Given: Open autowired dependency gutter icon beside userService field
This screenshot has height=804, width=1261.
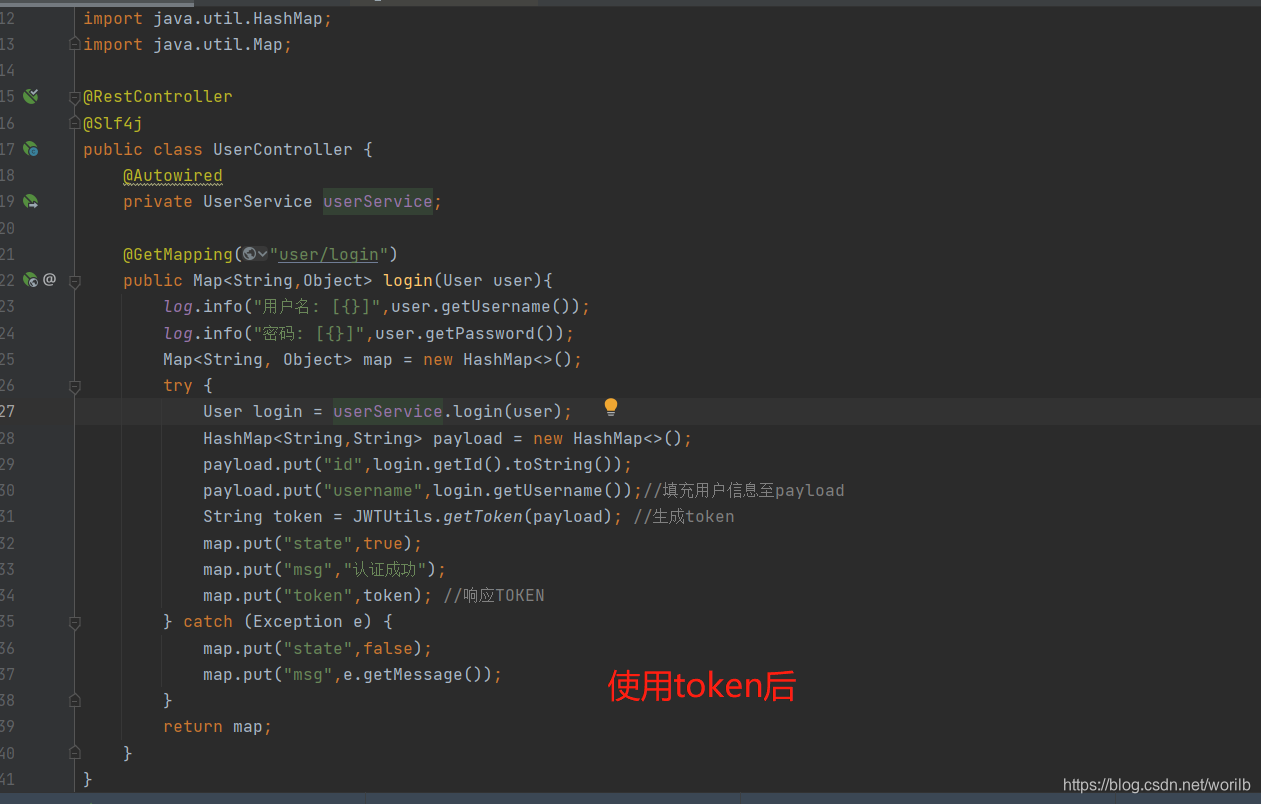Looking at the screenshot, I should coord(31,201).
